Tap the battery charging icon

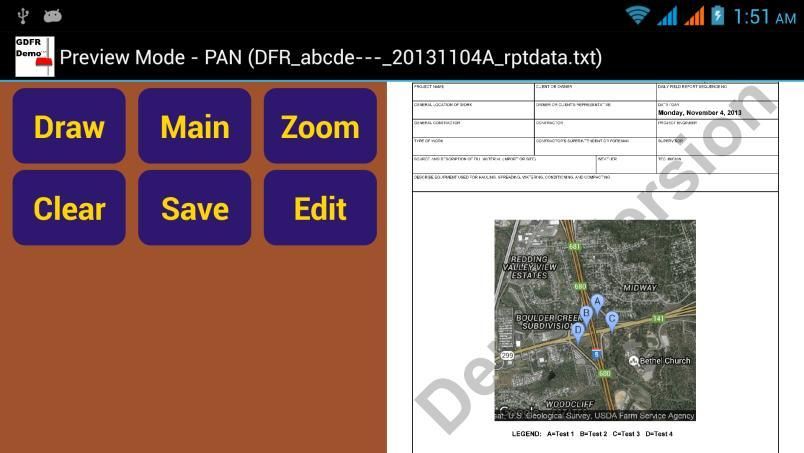[717, 16]
